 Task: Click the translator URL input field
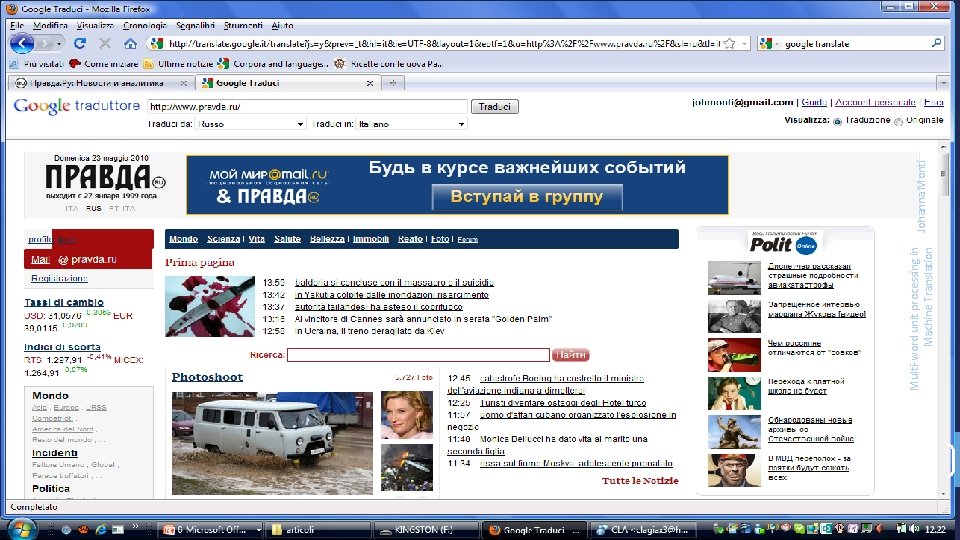pyautogui.click(x=307, y=107)
